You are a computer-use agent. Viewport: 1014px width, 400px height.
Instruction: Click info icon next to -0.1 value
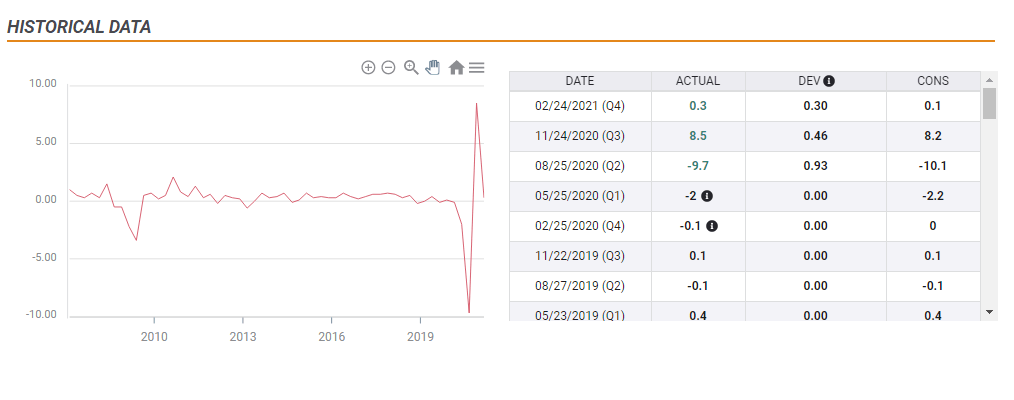pyautogui.click(x=712, y=226)
